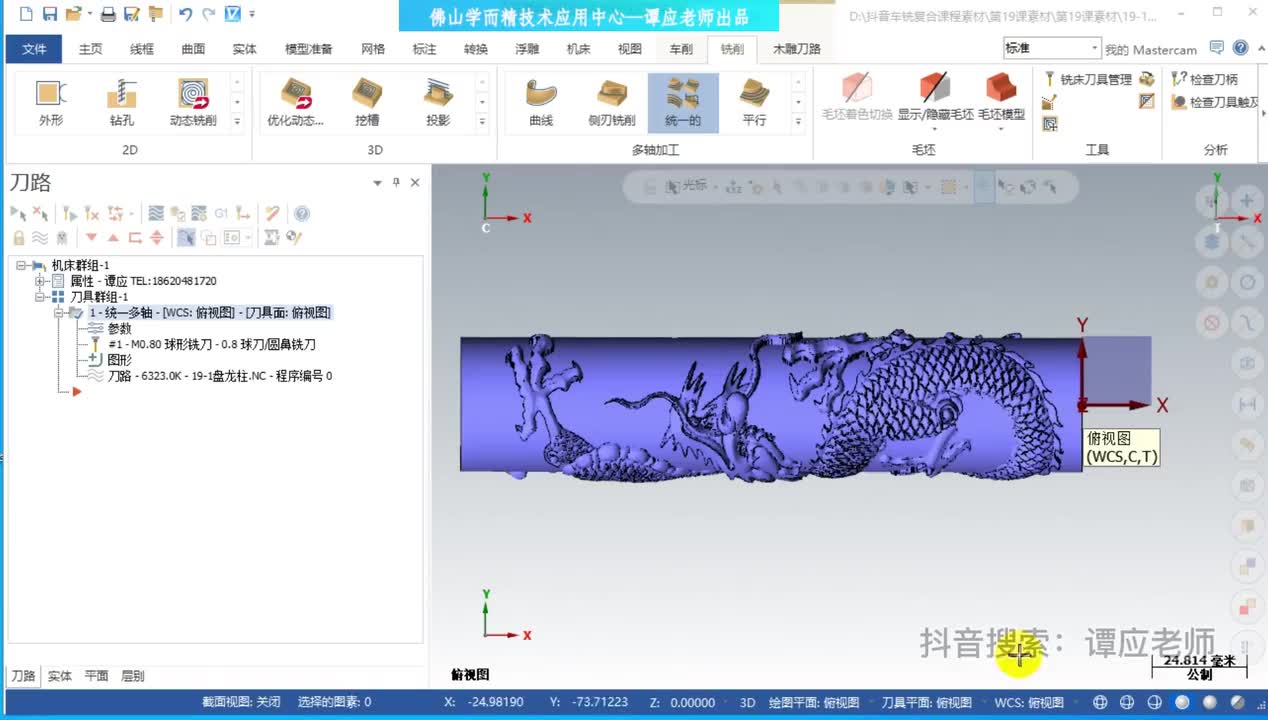Select the 投影 project toolpath

438,104
